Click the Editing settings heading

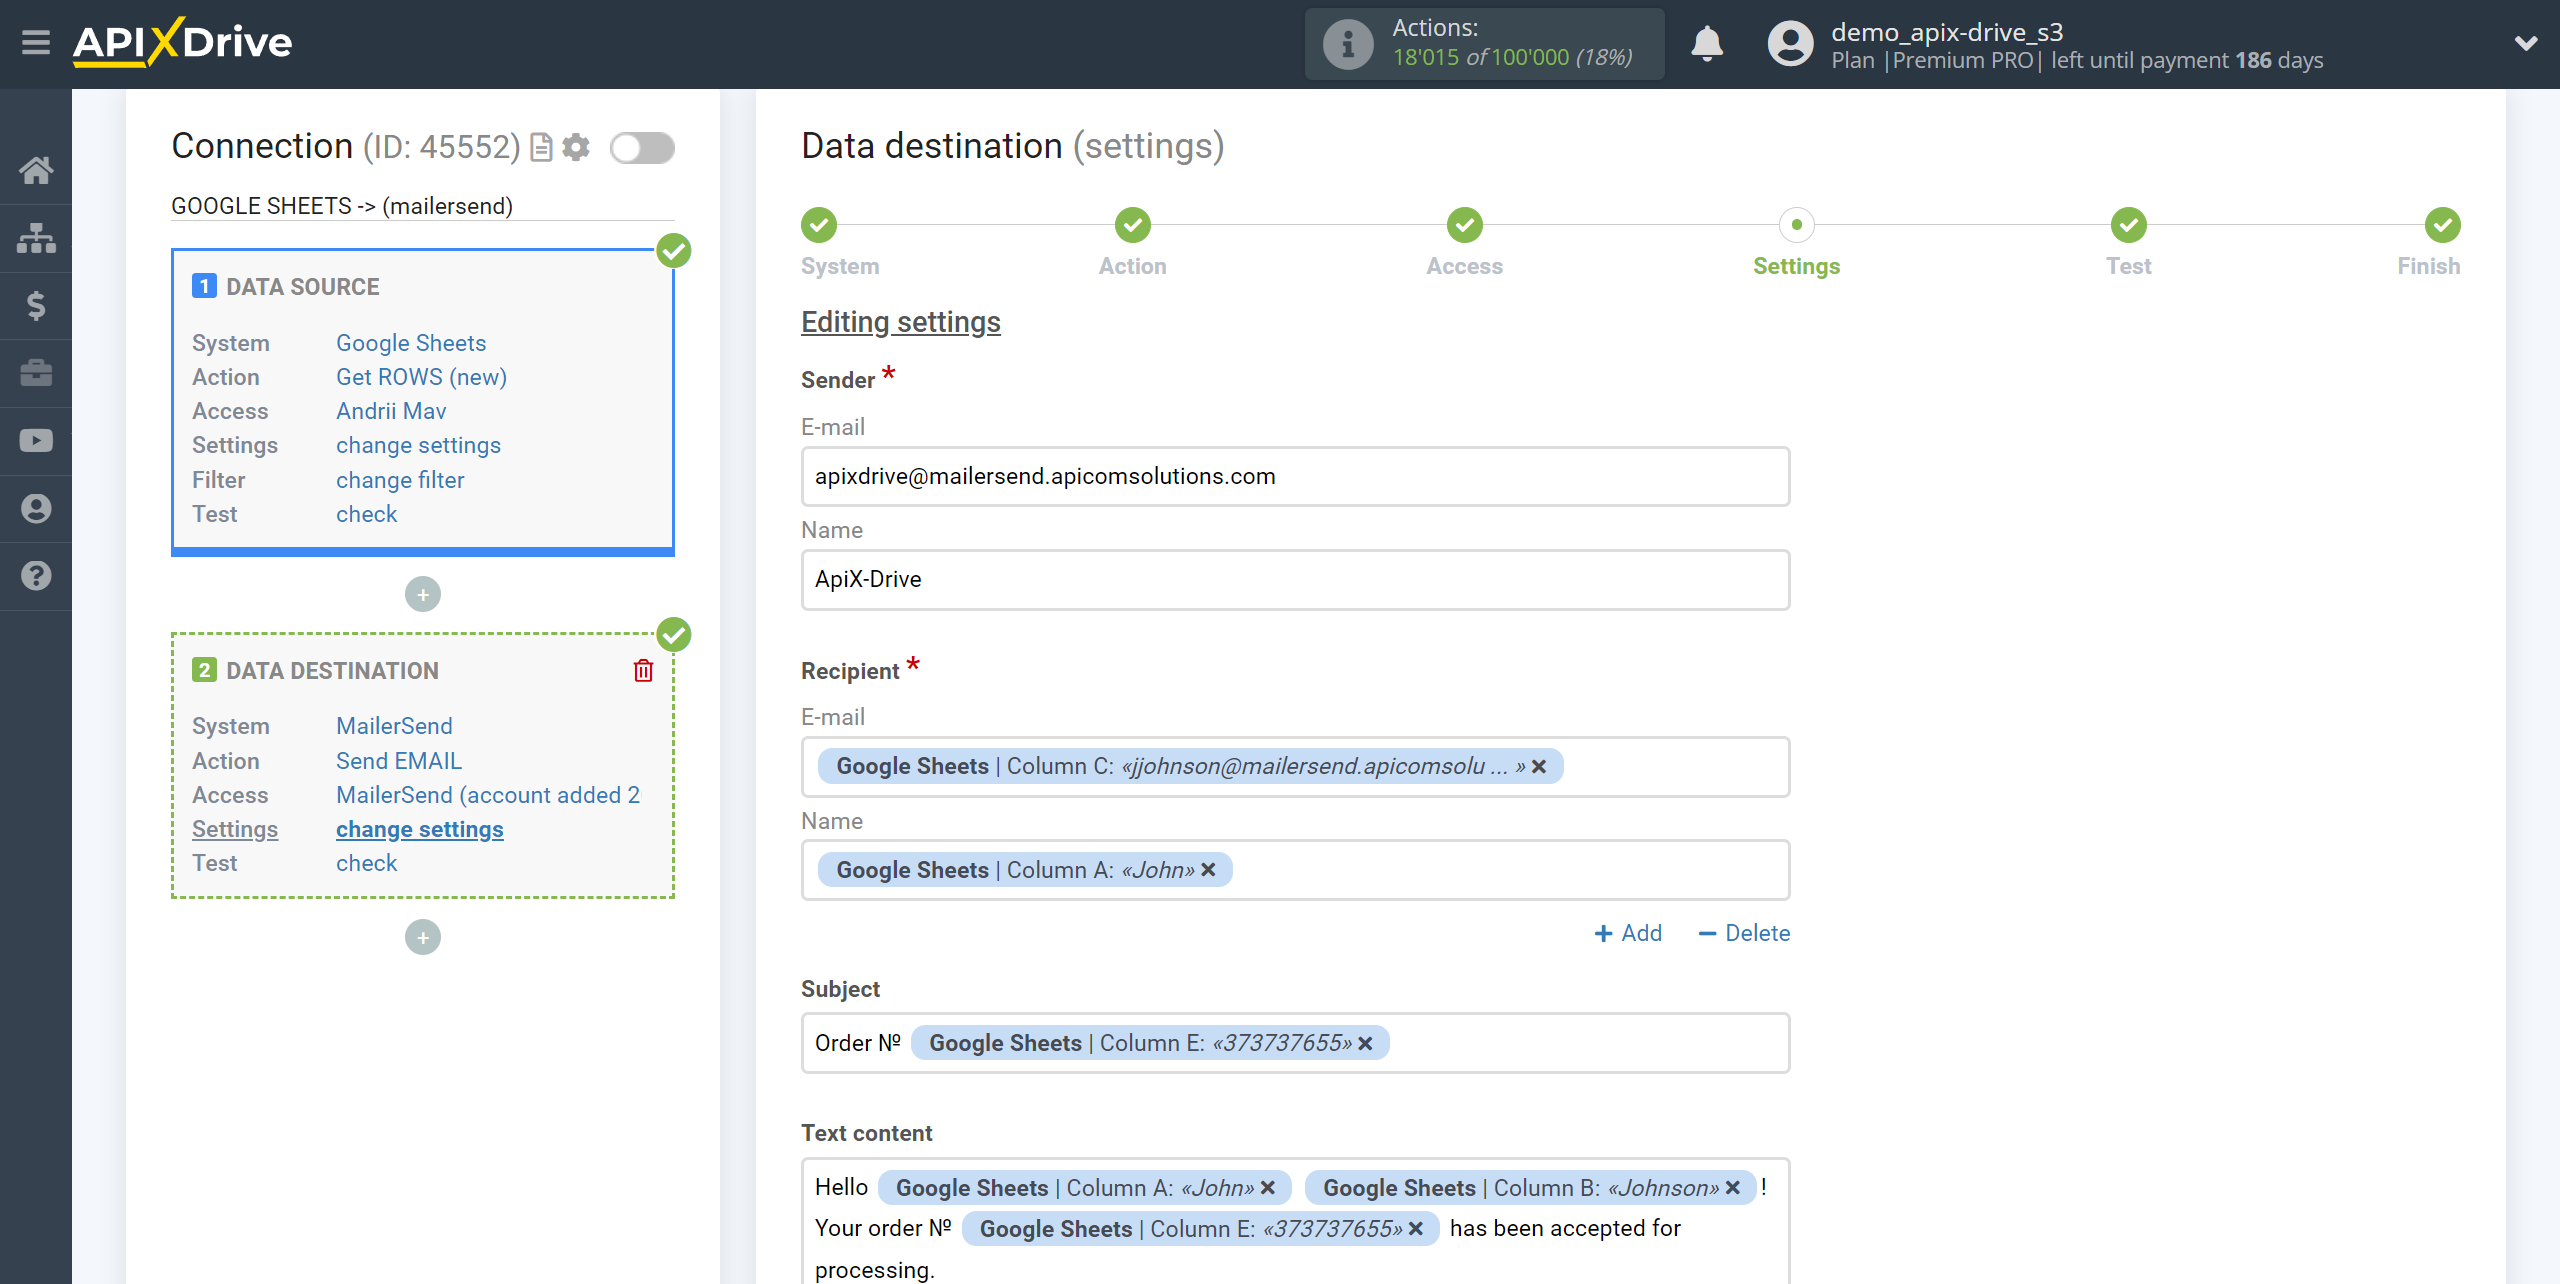point(900,322)
